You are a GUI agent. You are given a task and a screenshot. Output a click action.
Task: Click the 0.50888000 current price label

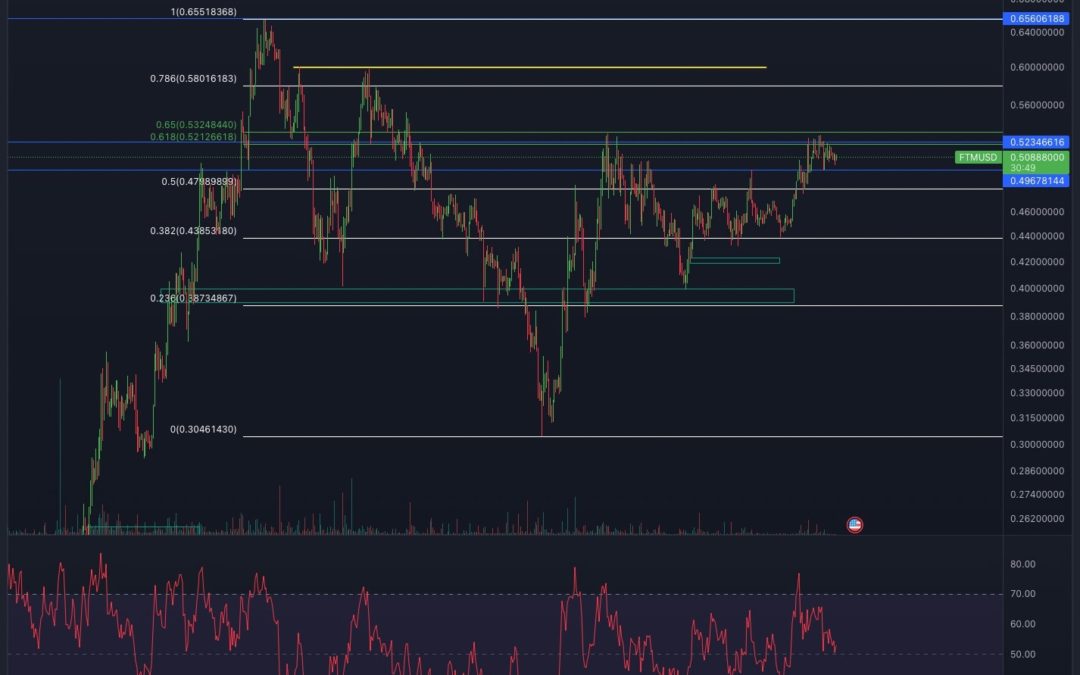click(1037, 157)
